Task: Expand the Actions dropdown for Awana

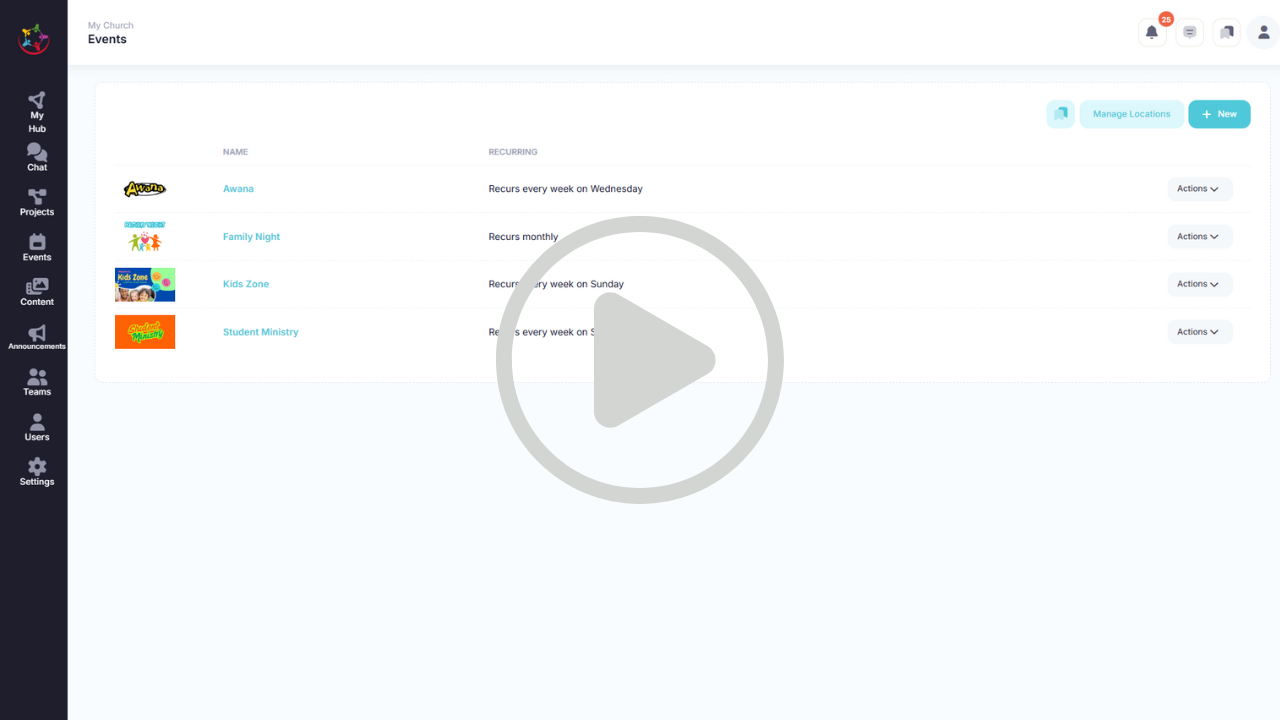Action: coord(1199,189)
